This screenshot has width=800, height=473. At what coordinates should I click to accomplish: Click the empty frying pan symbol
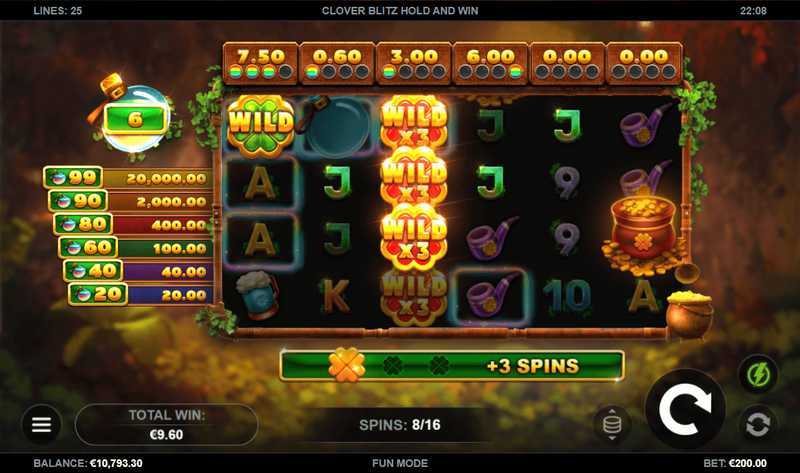coord(334,125)
